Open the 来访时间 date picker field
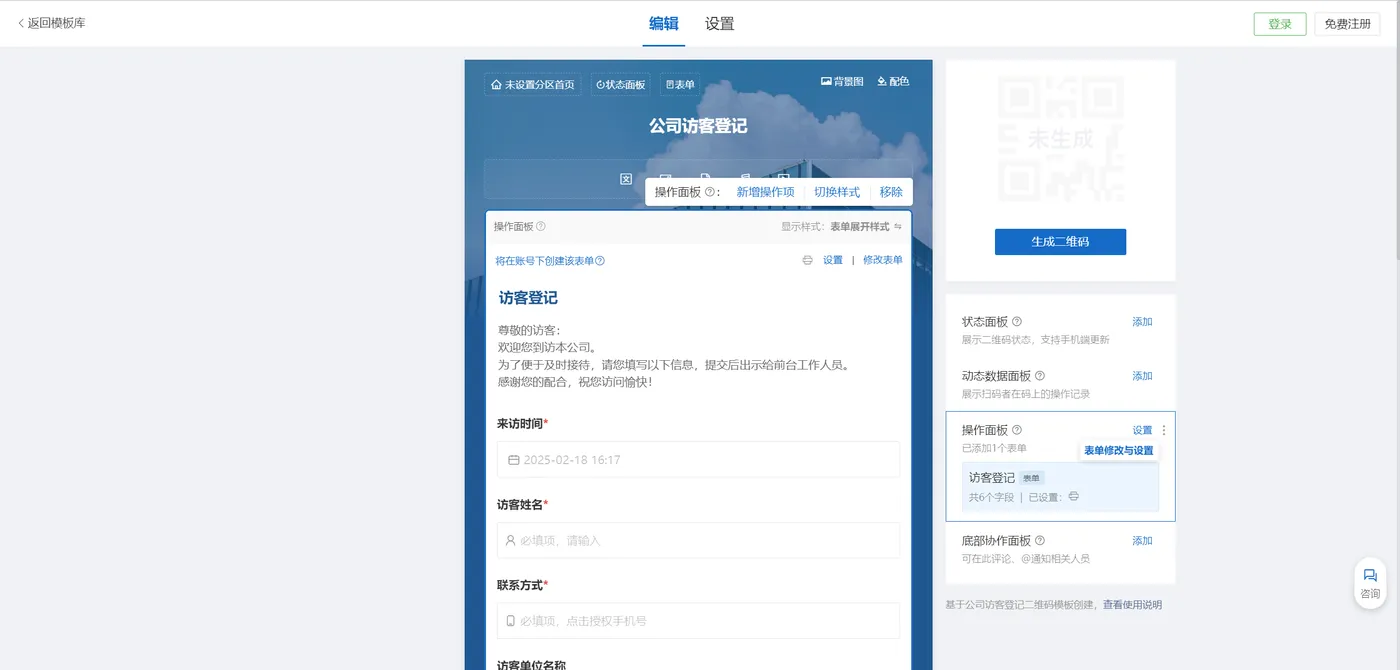 [698, 460]
